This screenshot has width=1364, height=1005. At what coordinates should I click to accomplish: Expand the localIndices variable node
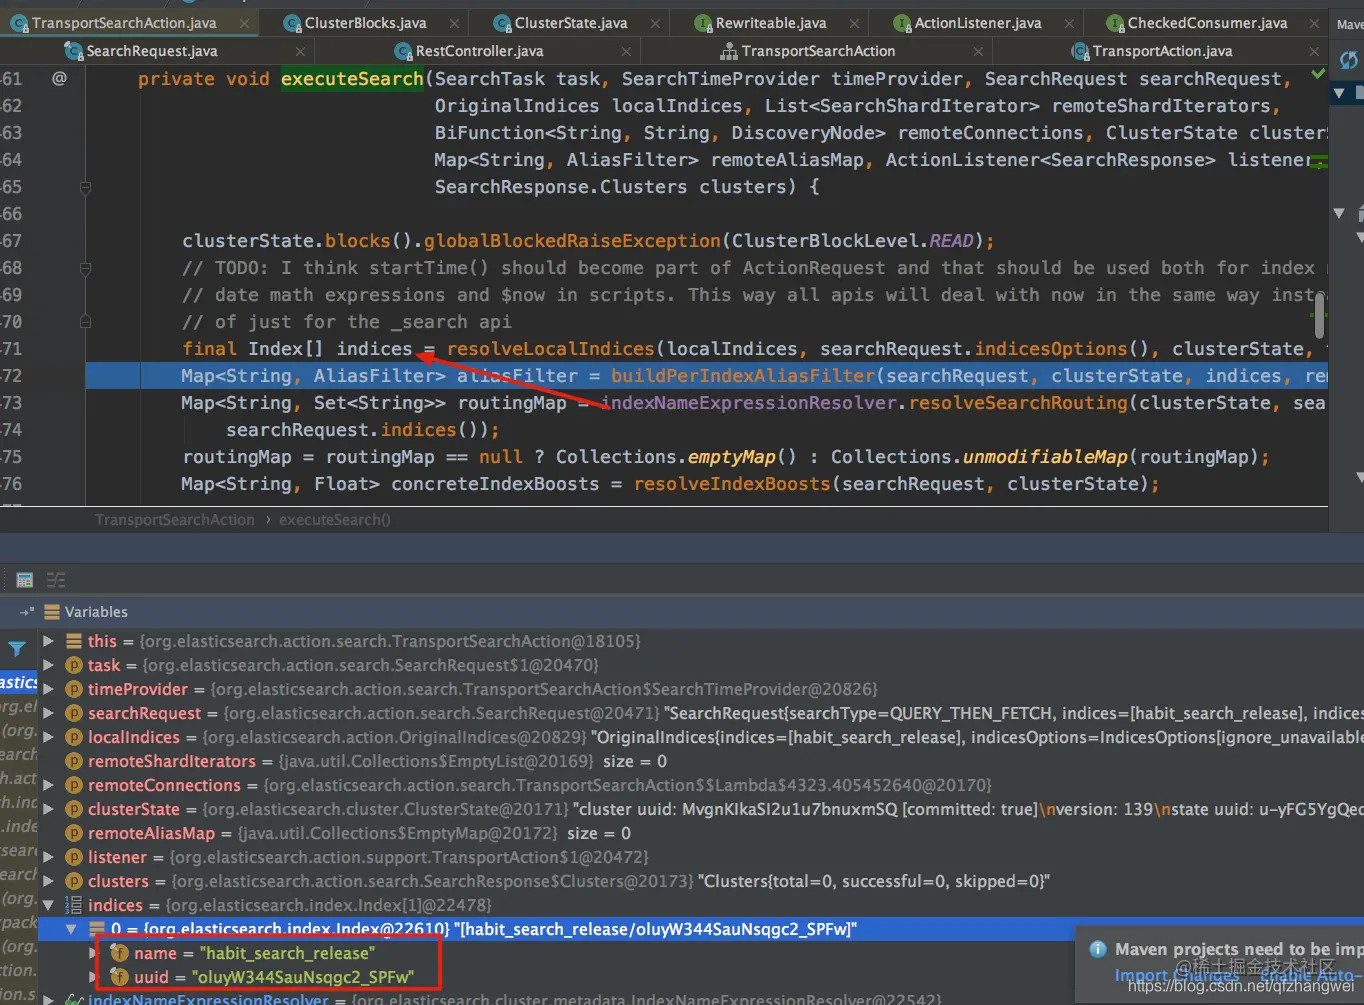click(x=48, y=737)
